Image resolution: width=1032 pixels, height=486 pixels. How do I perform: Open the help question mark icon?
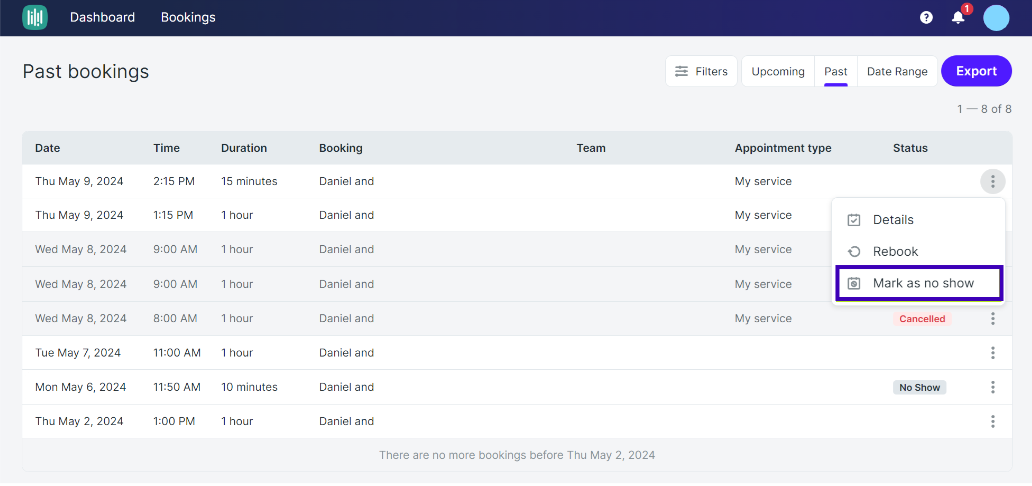click(x=926, y=18)
